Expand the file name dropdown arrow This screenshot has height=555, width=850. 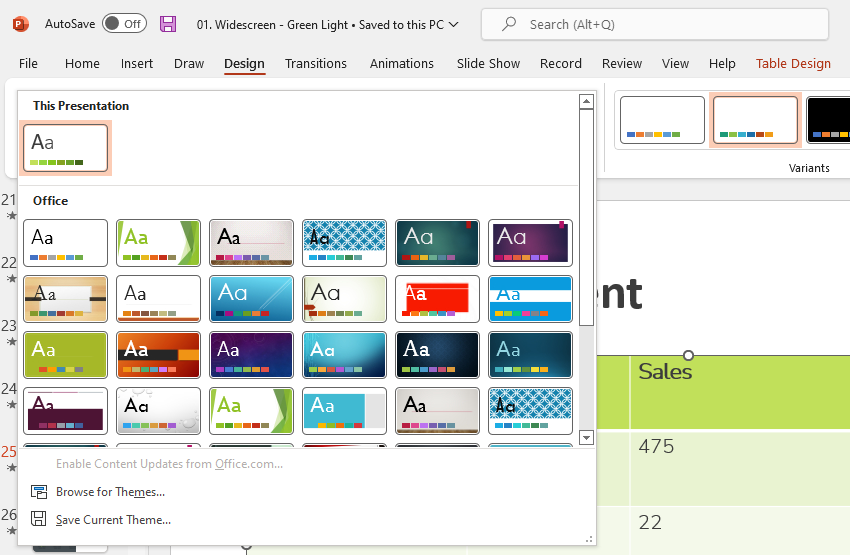pos(455,24)
